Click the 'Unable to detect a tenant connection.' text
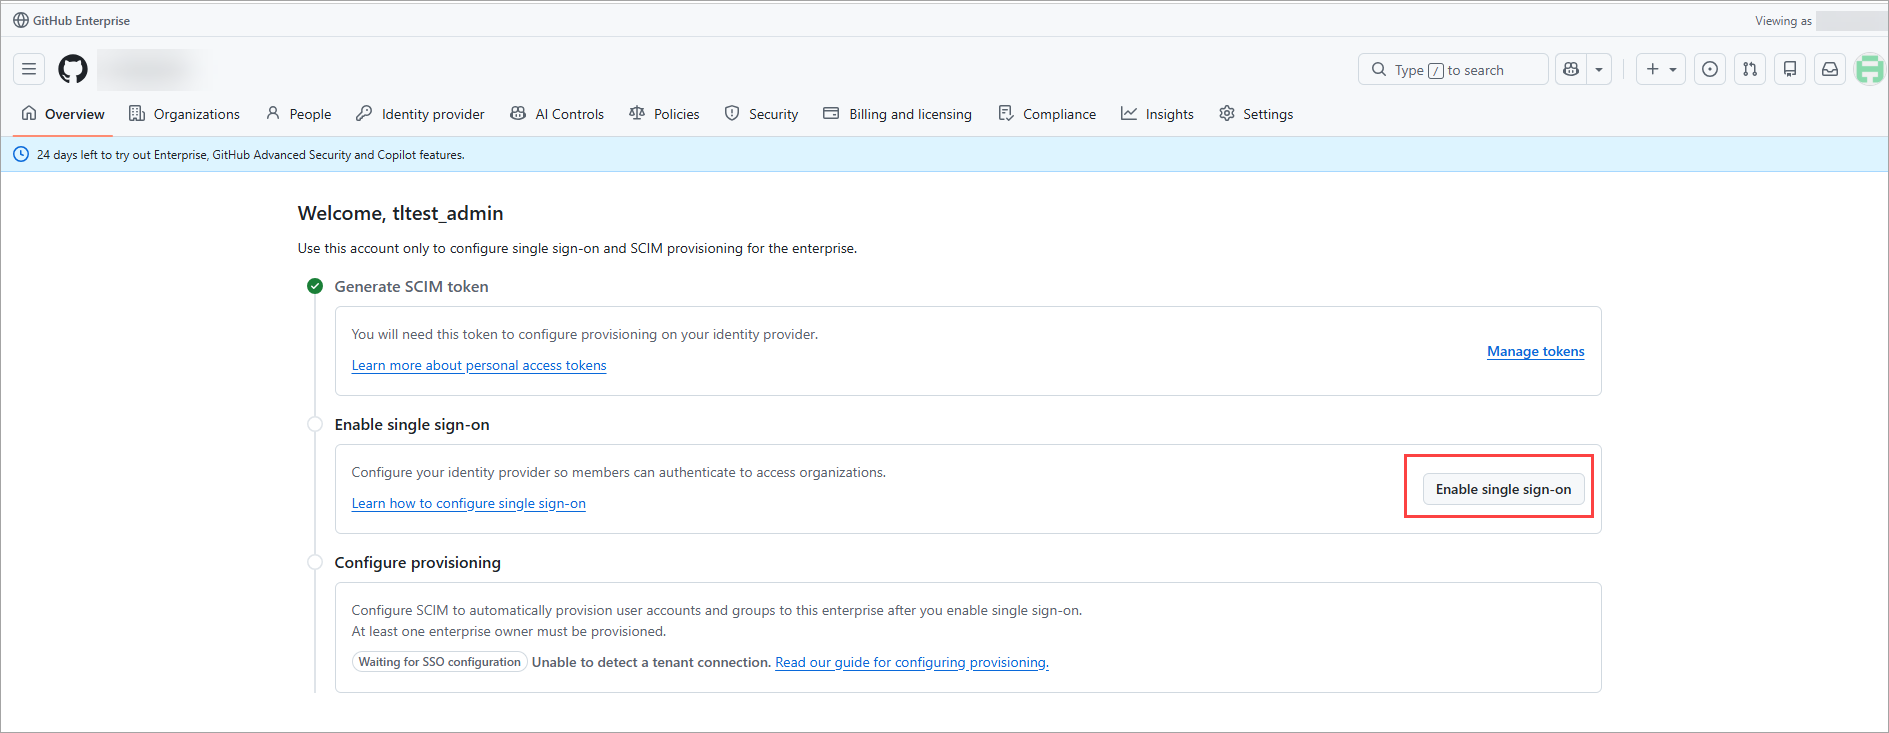Image resolution: width=1889 pixels, height=733 pixels. pos(652,663)
